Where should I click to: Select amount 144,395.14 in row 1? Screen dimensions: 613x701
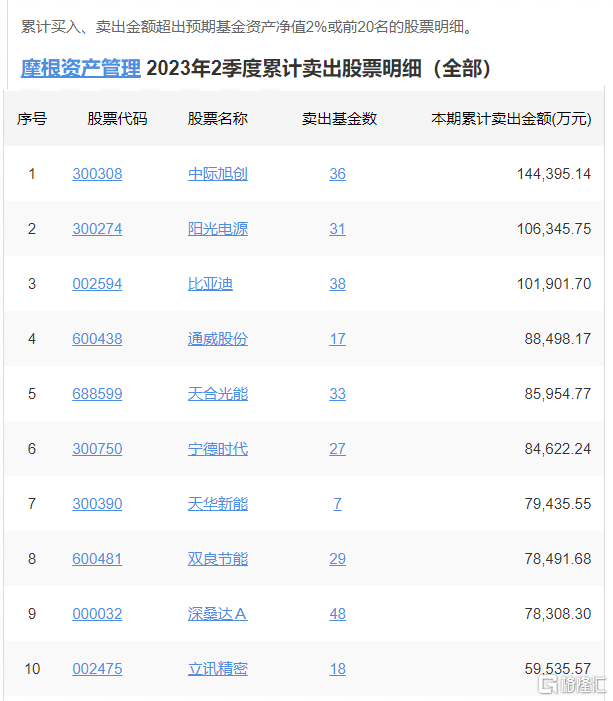[x=554, y=174]
